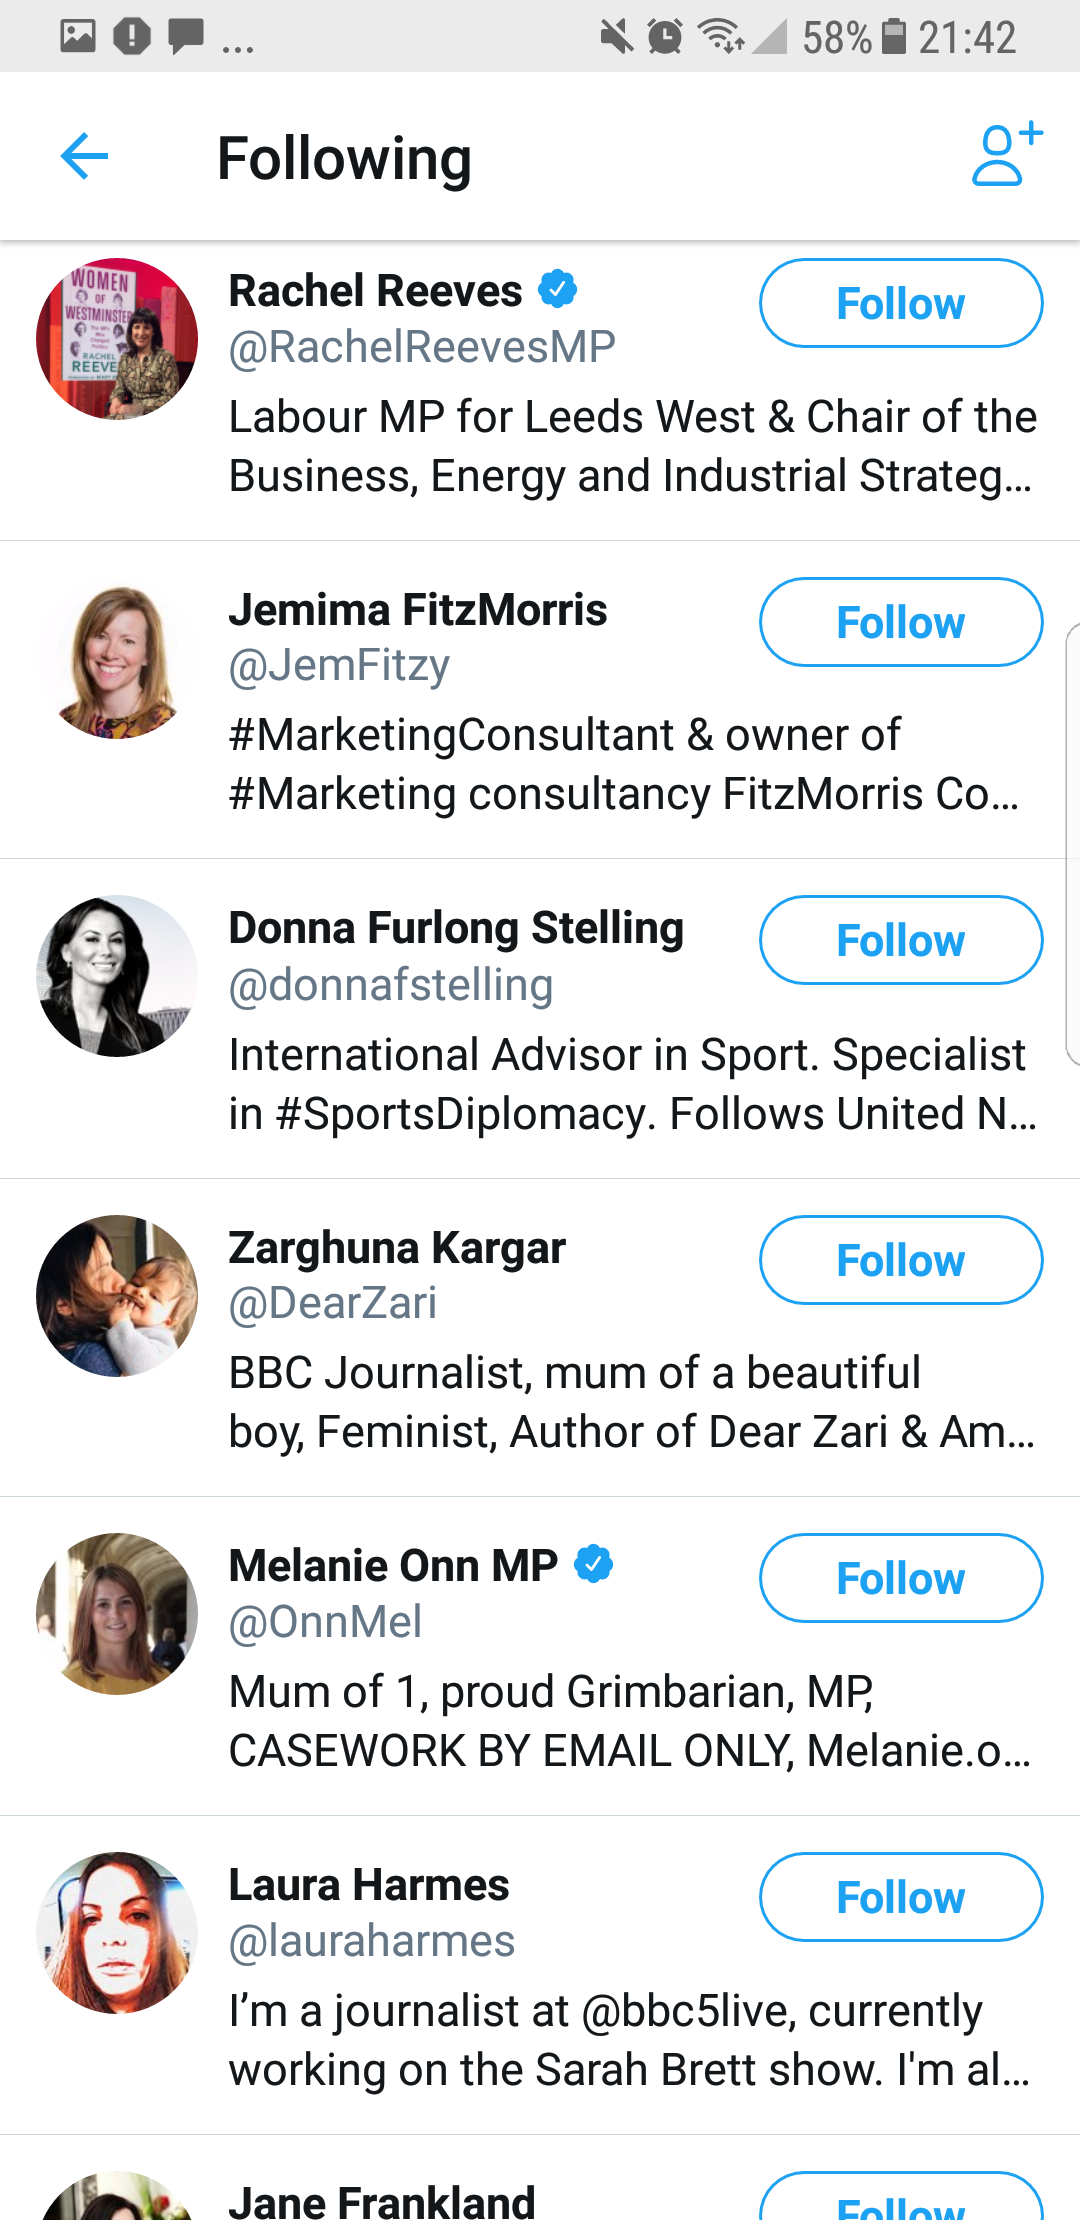Follow Donna Furlong Stelling
The height and width of the screenshot is (2220, 1080).
coord(900,940)
